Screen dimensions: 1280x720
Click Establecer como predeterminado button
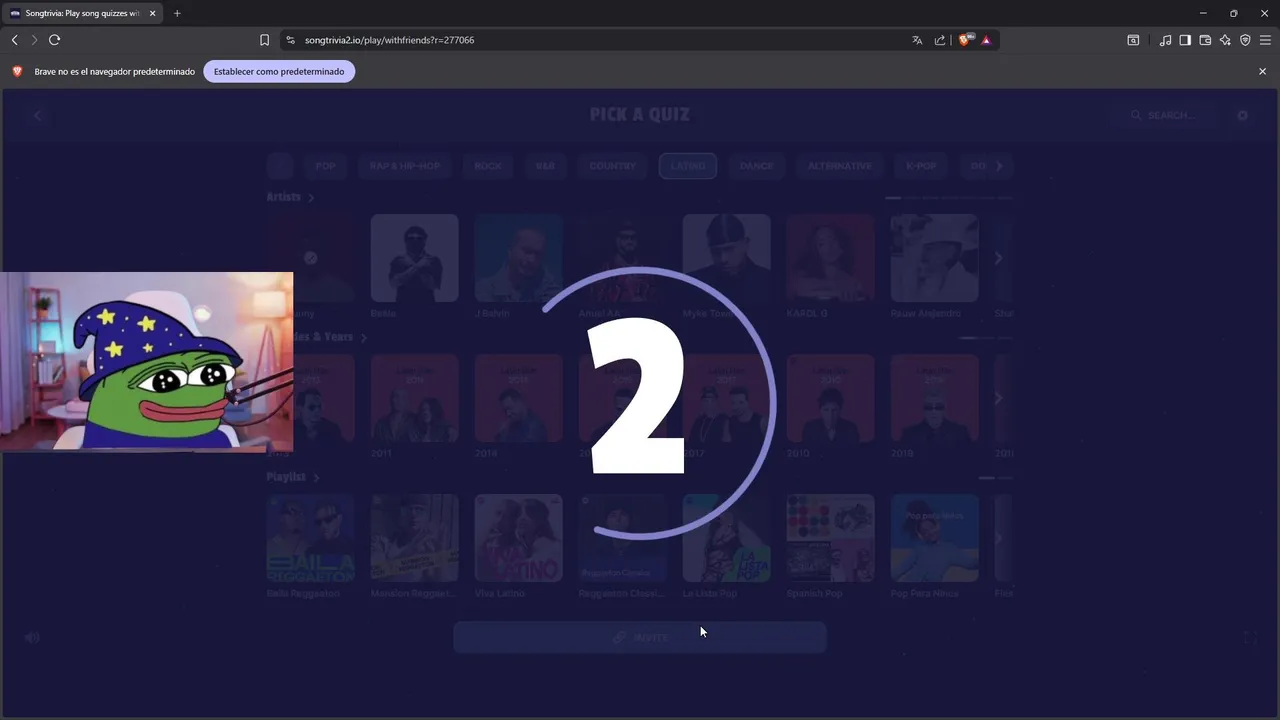(x=279, y=71)
